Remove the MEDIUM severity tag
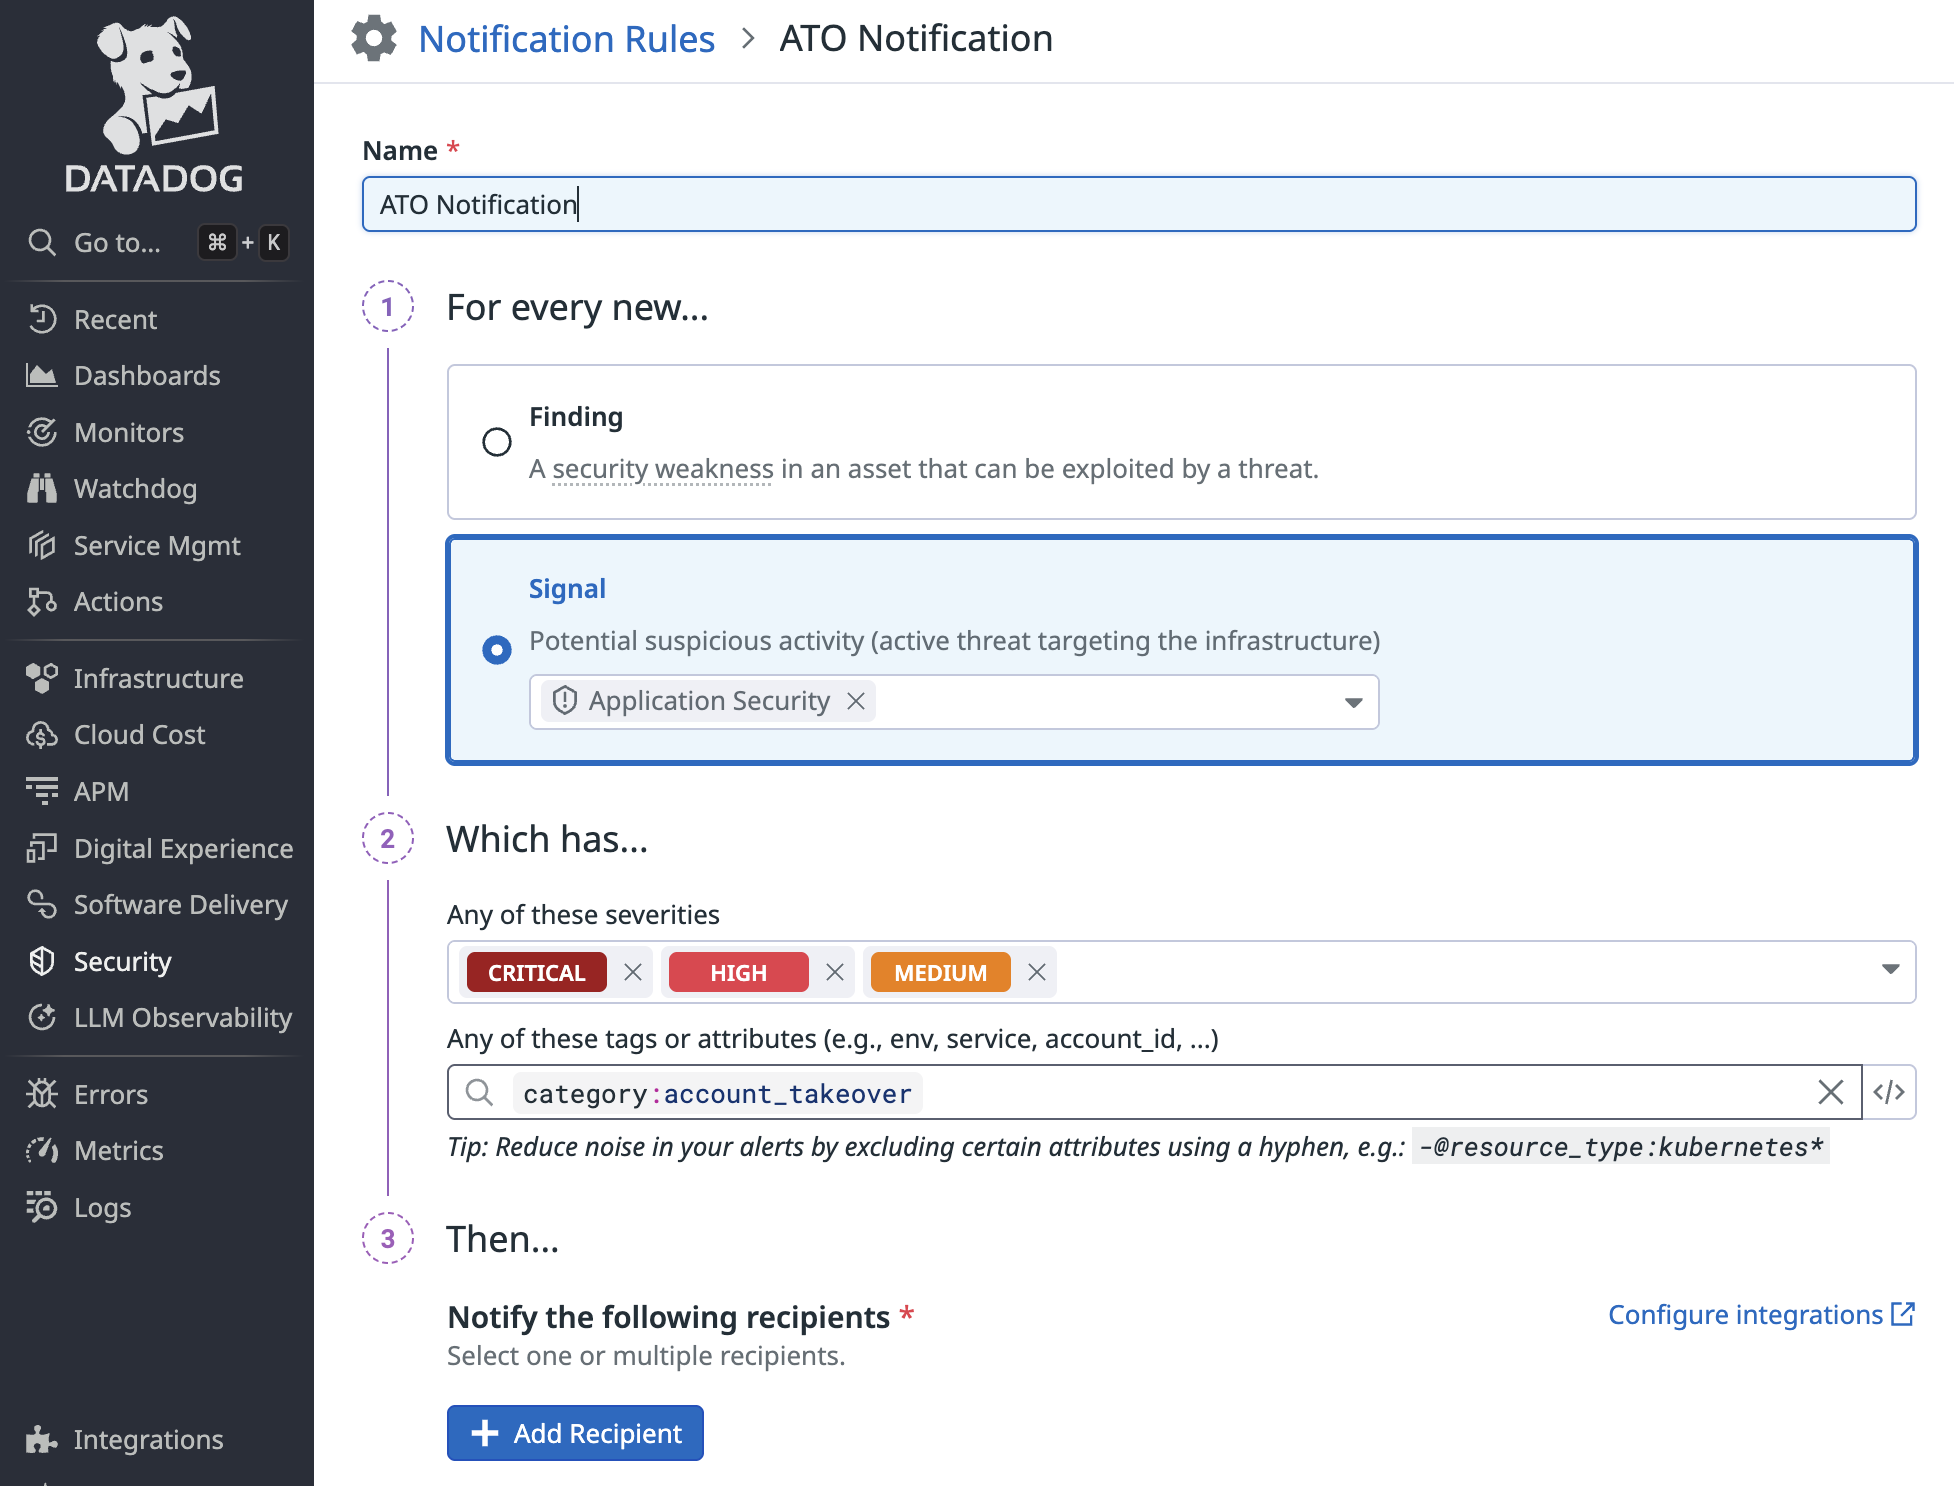Screen dimensions: 1954x1486 click(1037, 972)
